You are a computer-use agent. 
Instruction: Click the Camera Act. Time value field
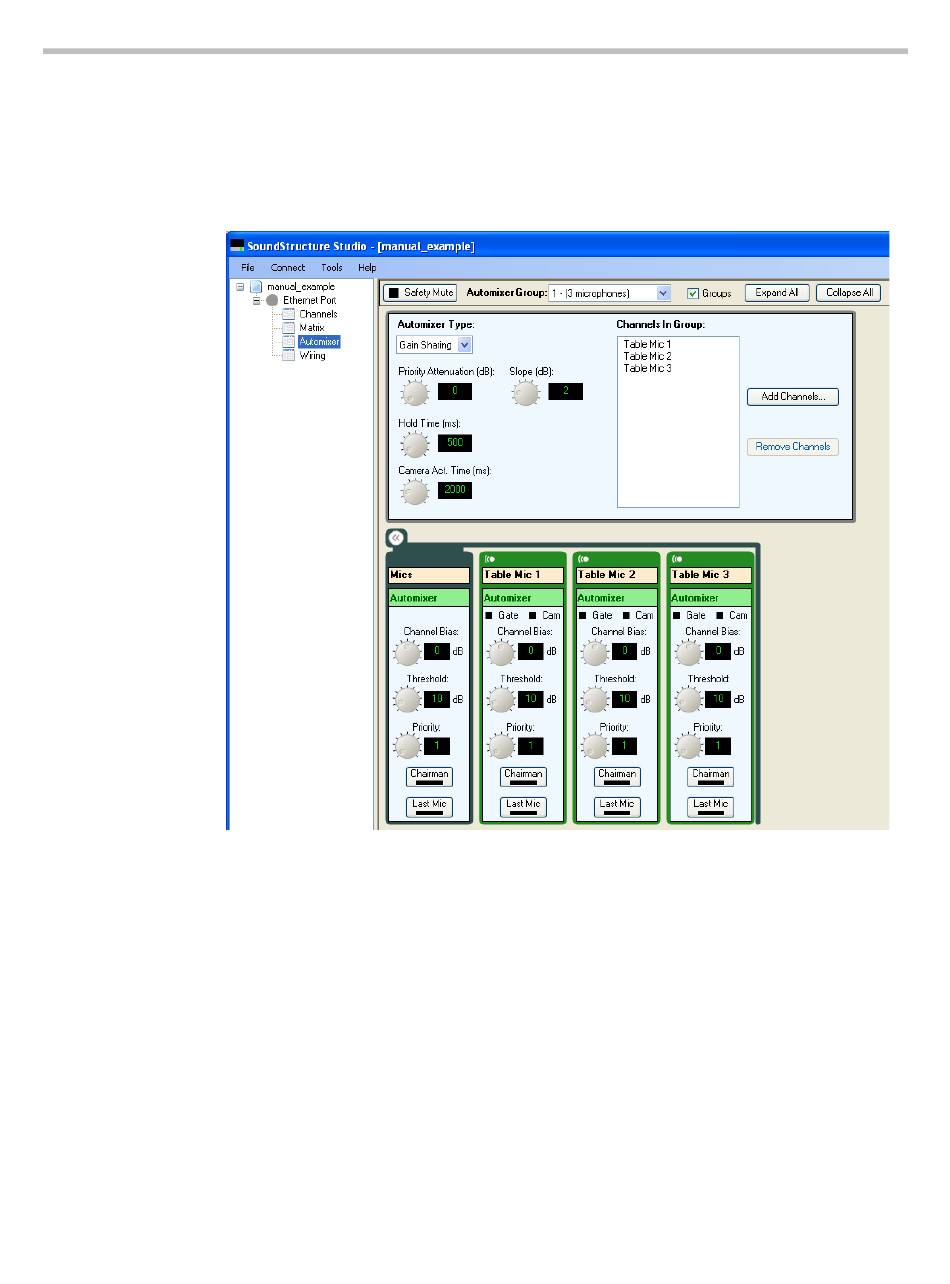pyautogui.click(x=455, y=491)
